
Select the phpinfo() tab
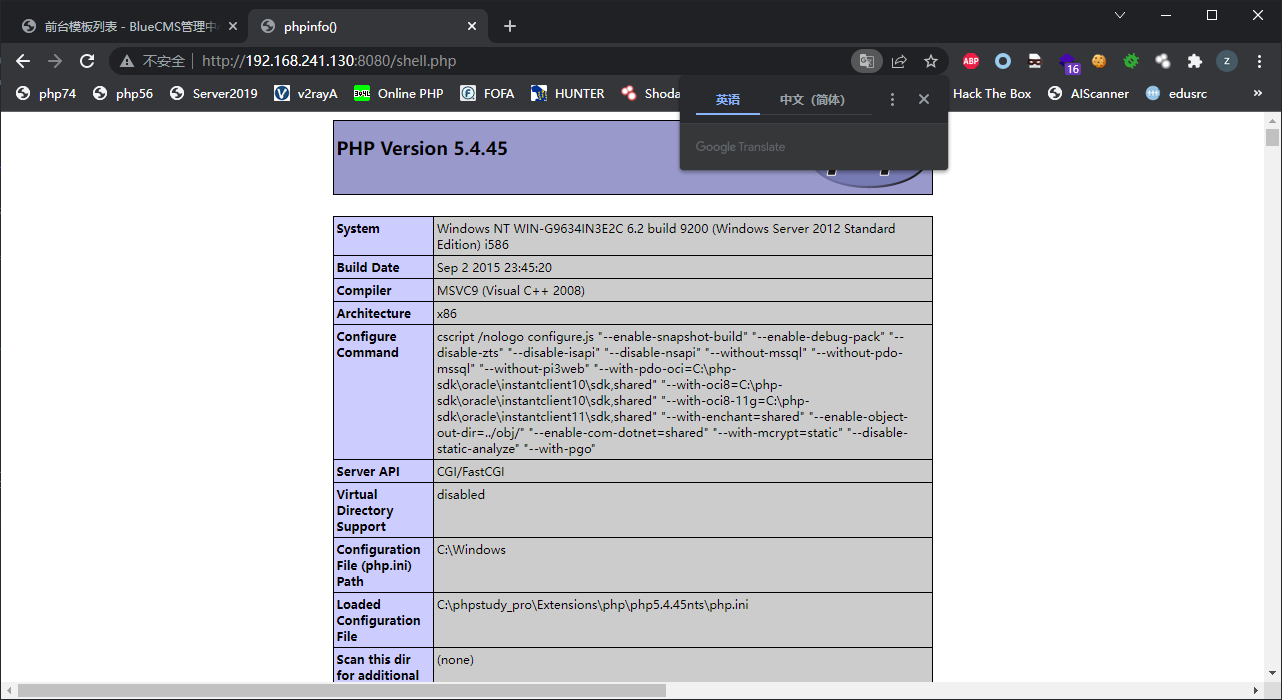click(x=368, y=27)
